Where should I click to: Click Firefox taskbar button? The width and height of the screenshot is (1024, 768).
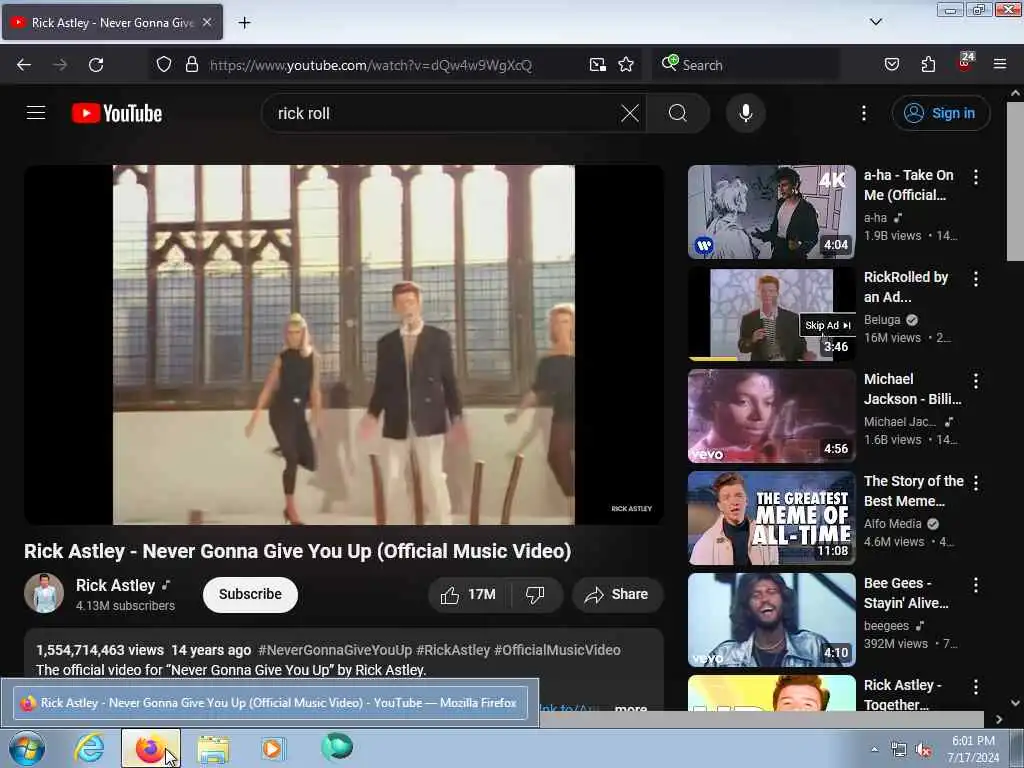150,748
